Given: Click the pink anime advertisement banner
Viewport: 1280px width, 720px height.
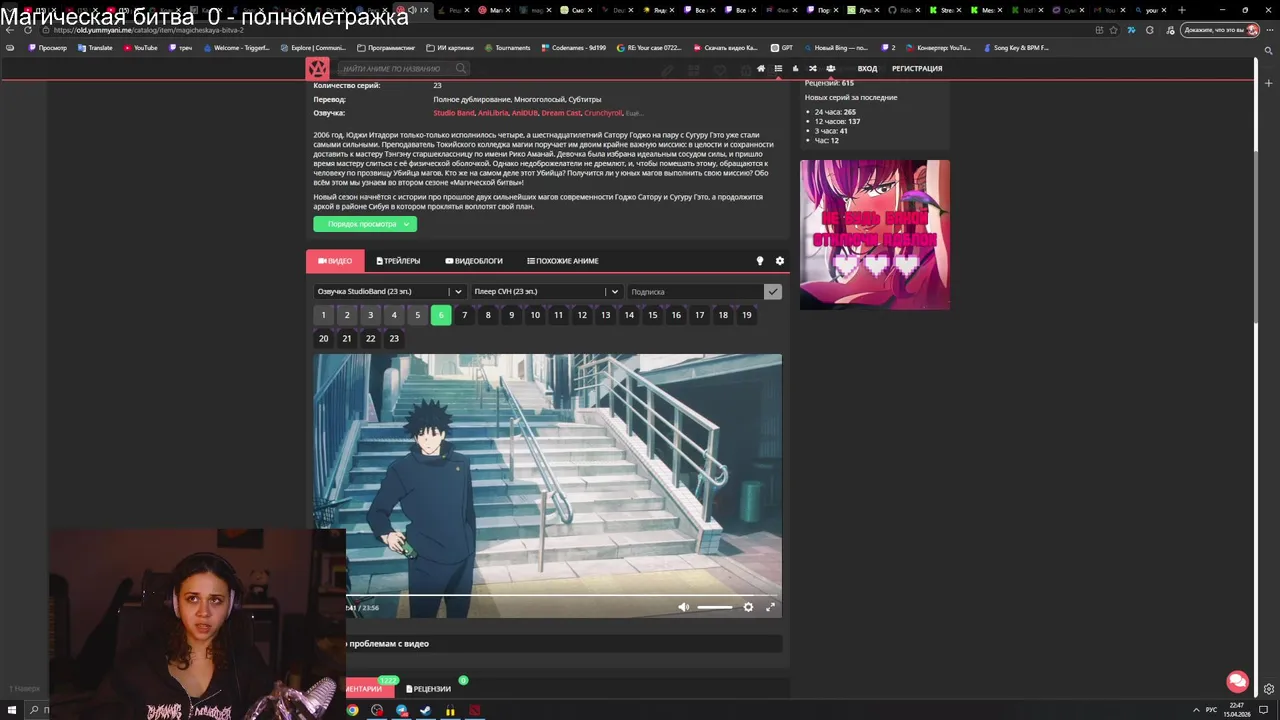Looking at the screenshot, I should (x=875, y=235).
